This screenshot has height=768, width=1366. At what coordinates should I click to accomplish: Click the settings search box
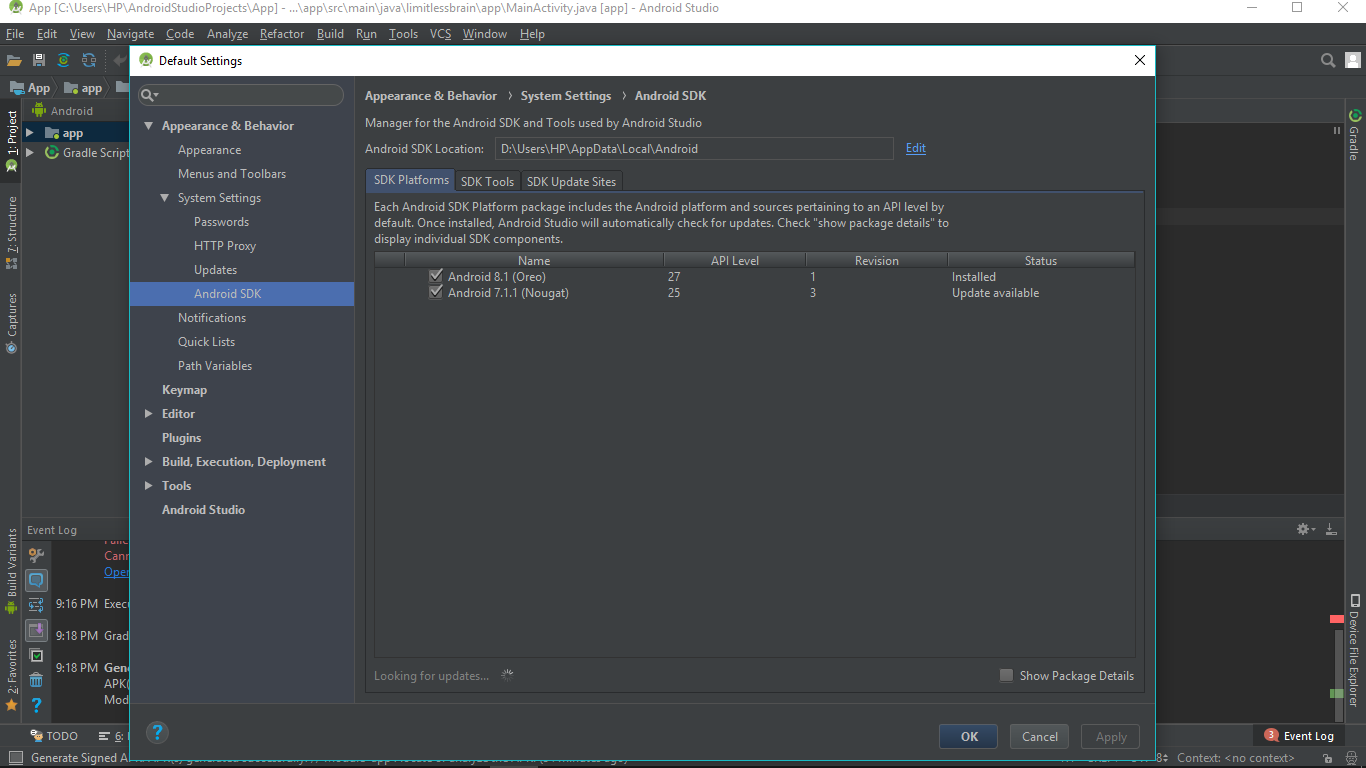(241, 95)
